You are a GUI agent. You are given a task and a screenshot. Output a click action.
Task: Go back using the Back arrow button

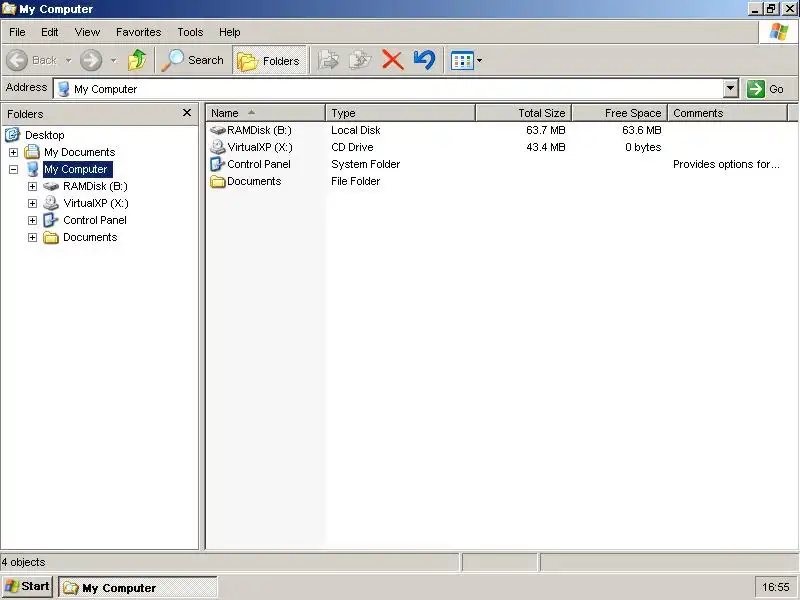[17, 60]
